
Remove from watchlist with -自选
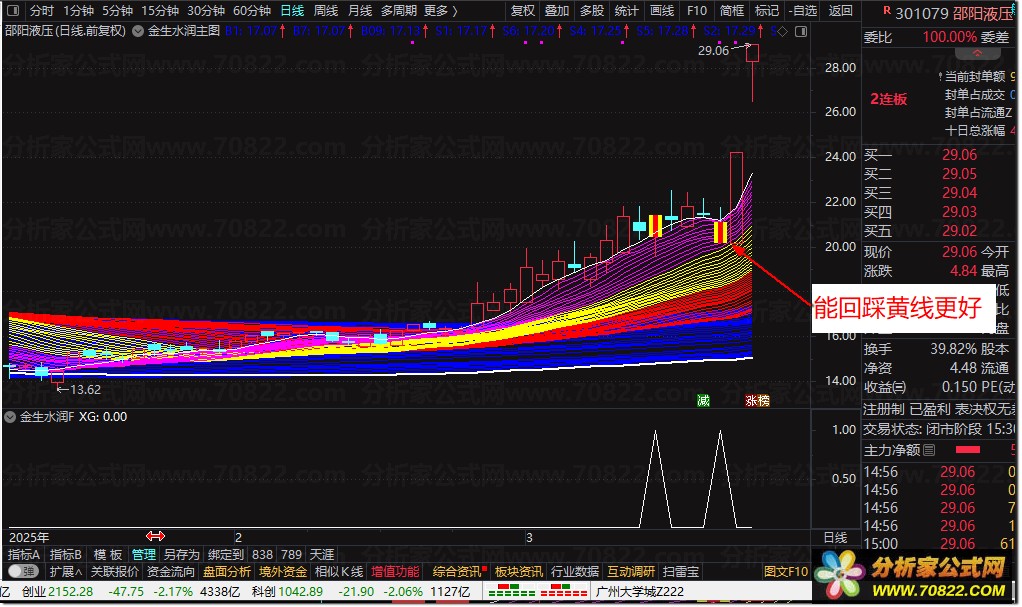coord(802,10)
